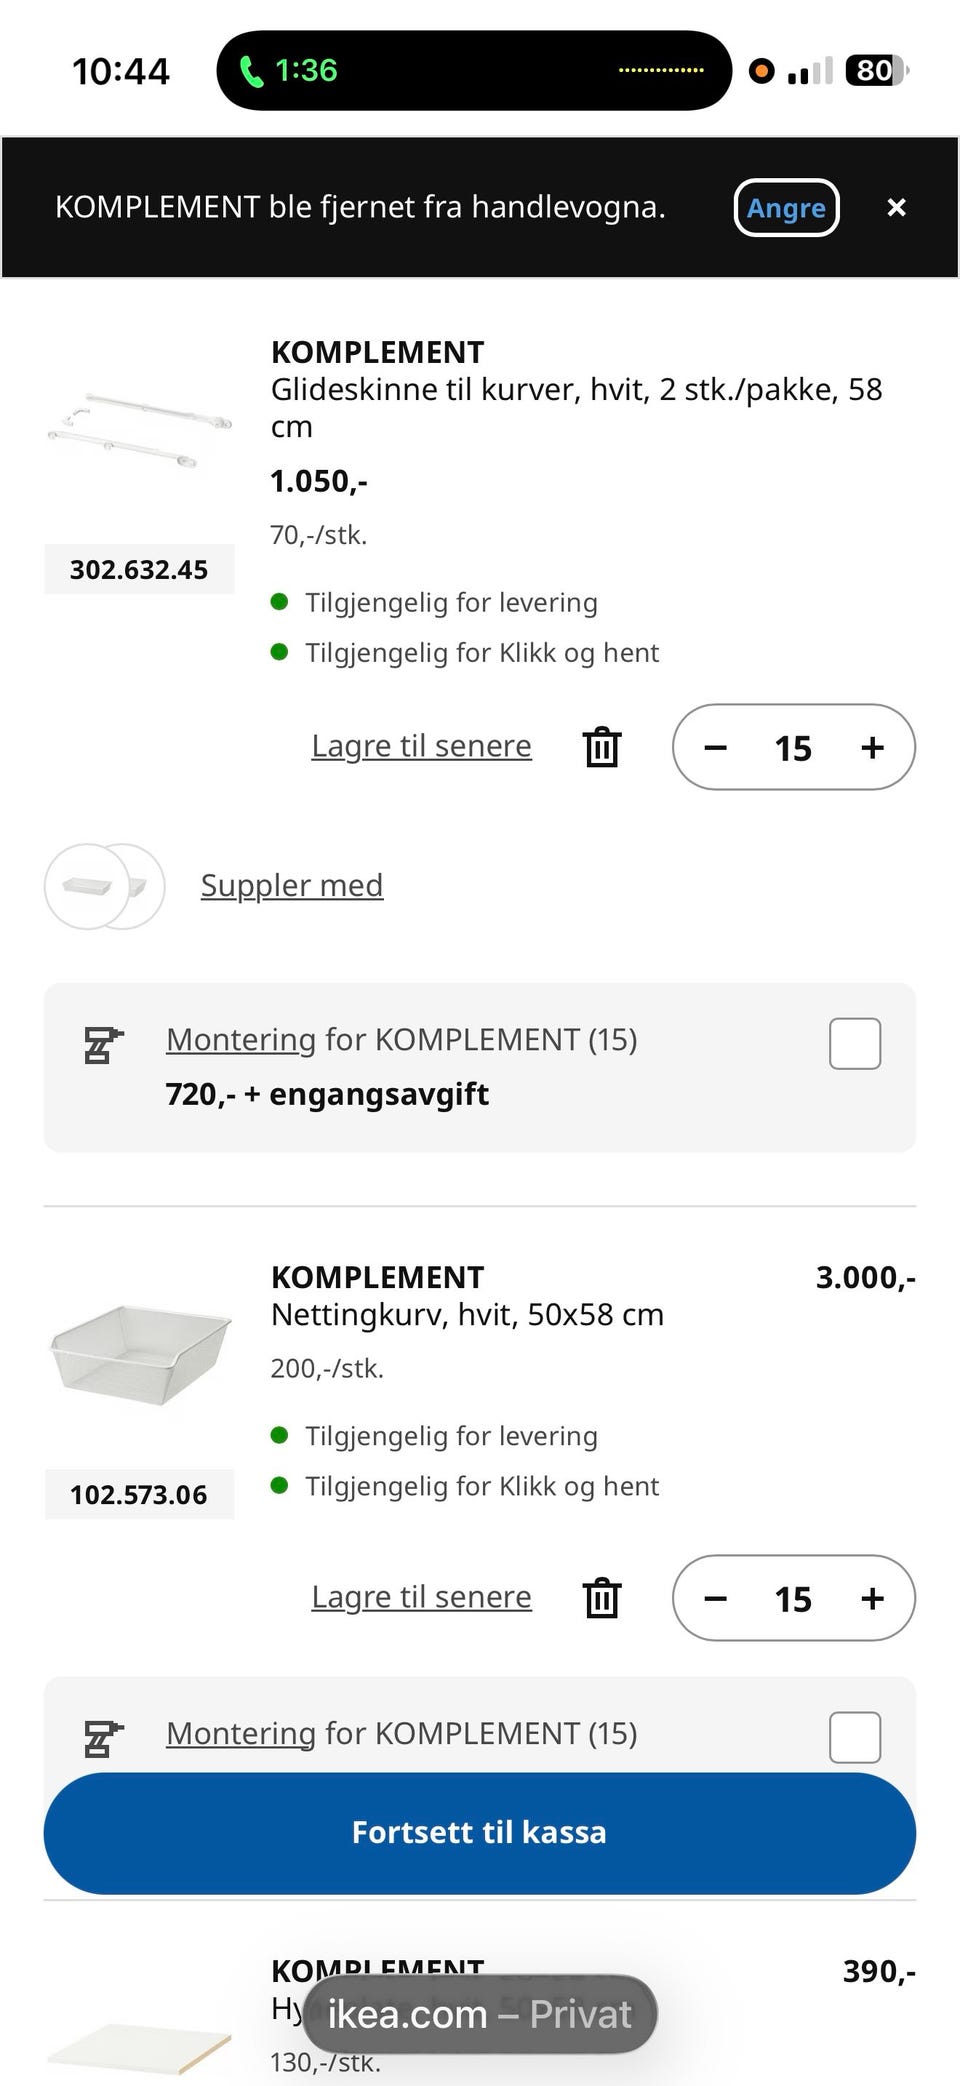960x2086 pixels.
Task: Open the Suppler med link
Action: [x=292, y=885]
